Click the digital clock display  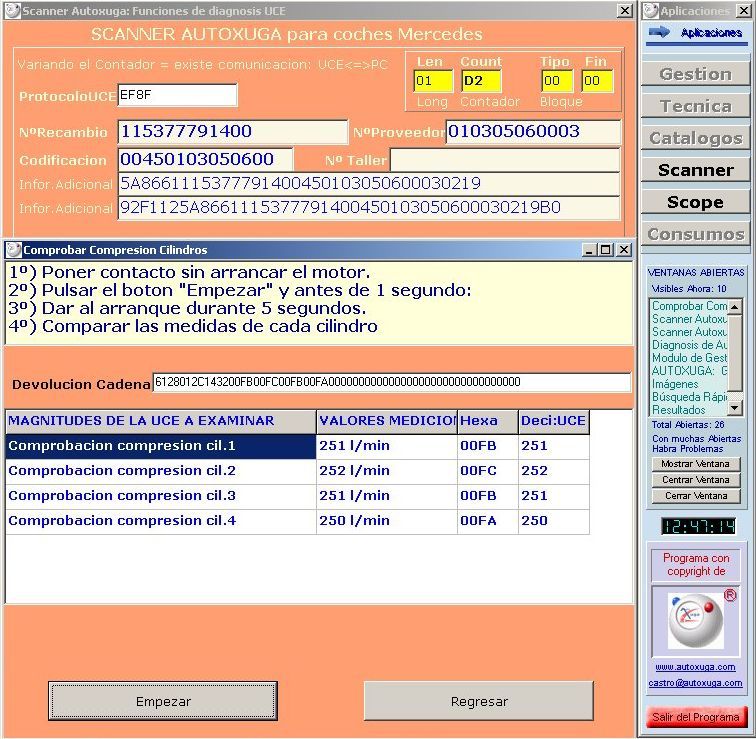[698, 526]
